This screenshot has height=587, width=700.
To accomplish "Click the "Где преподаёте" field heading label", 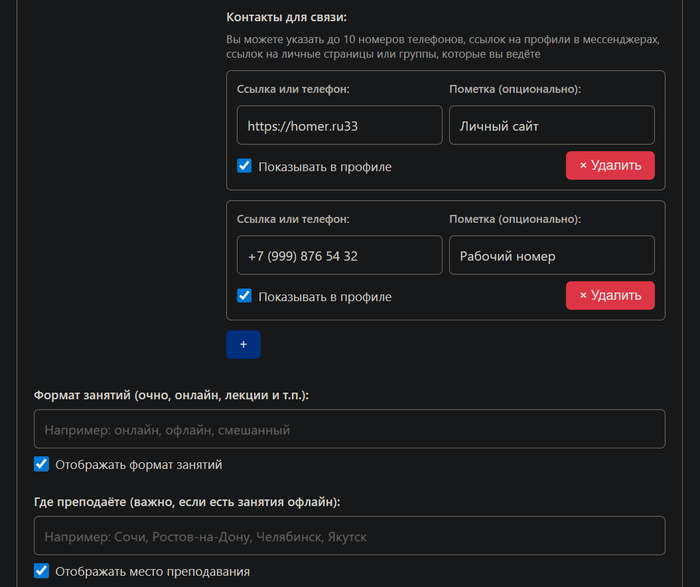I will click(x=186, y=502).
